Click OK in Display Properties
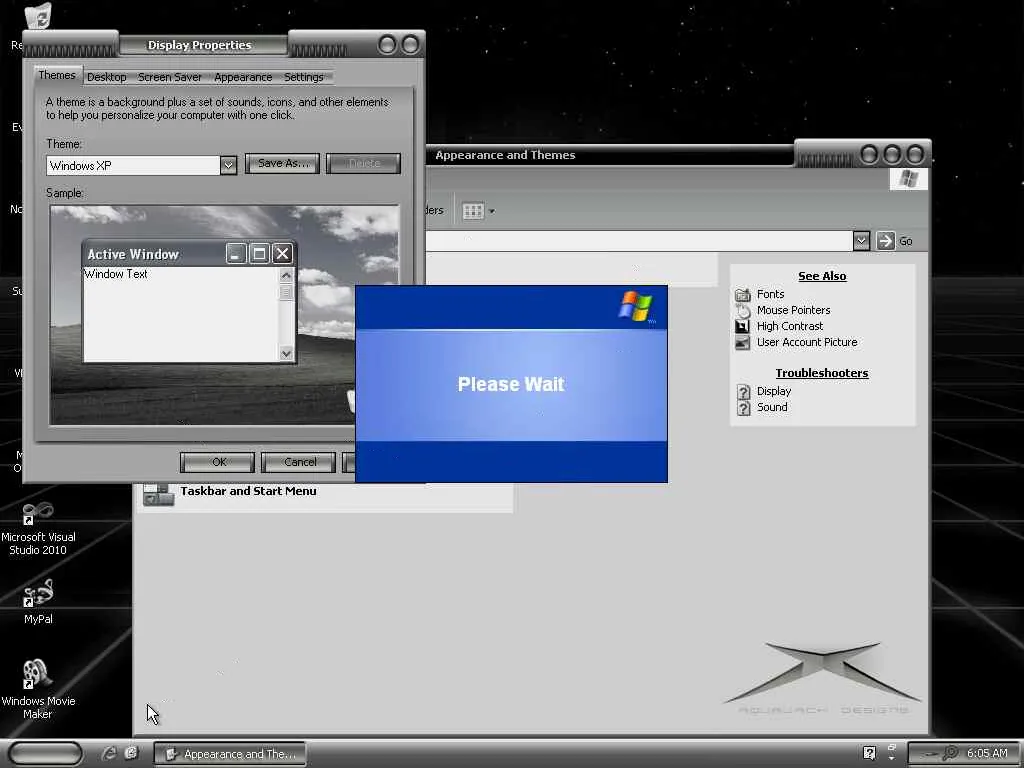This screenshot has height=768, width=1024. point(217,462)
